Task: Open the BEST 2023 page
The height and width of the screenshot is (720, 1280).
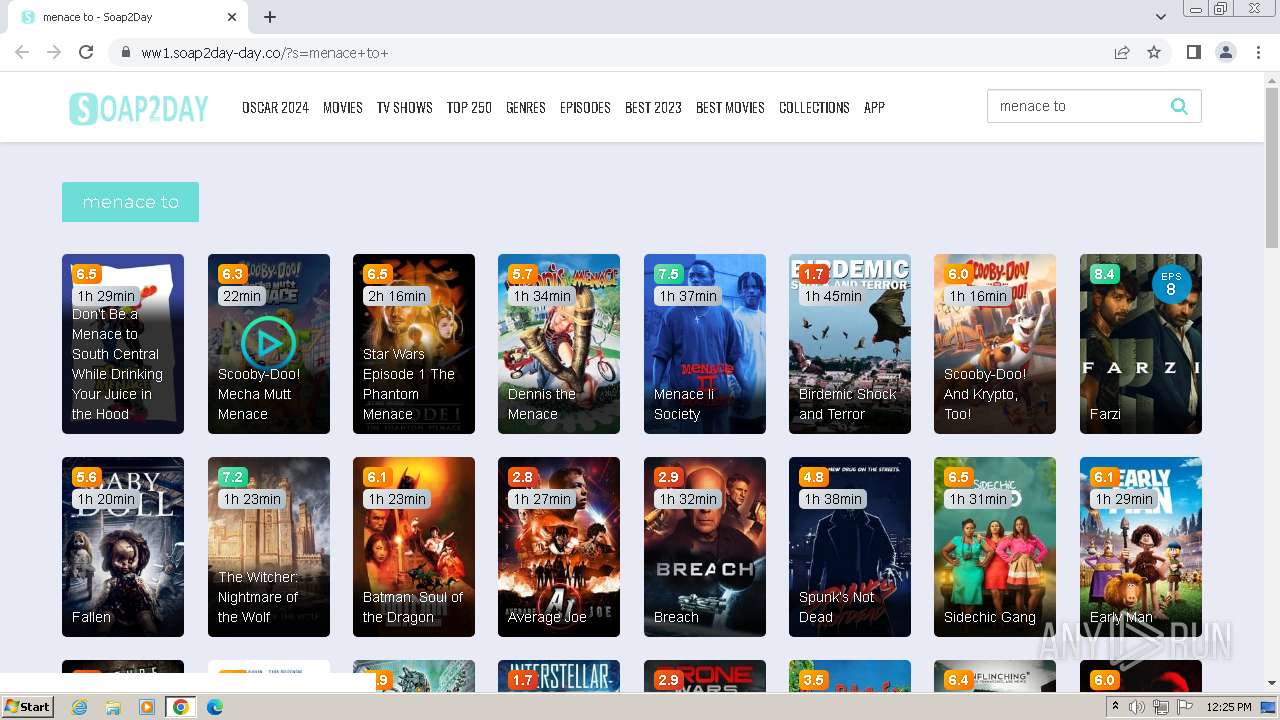Action: click(653, 107)
